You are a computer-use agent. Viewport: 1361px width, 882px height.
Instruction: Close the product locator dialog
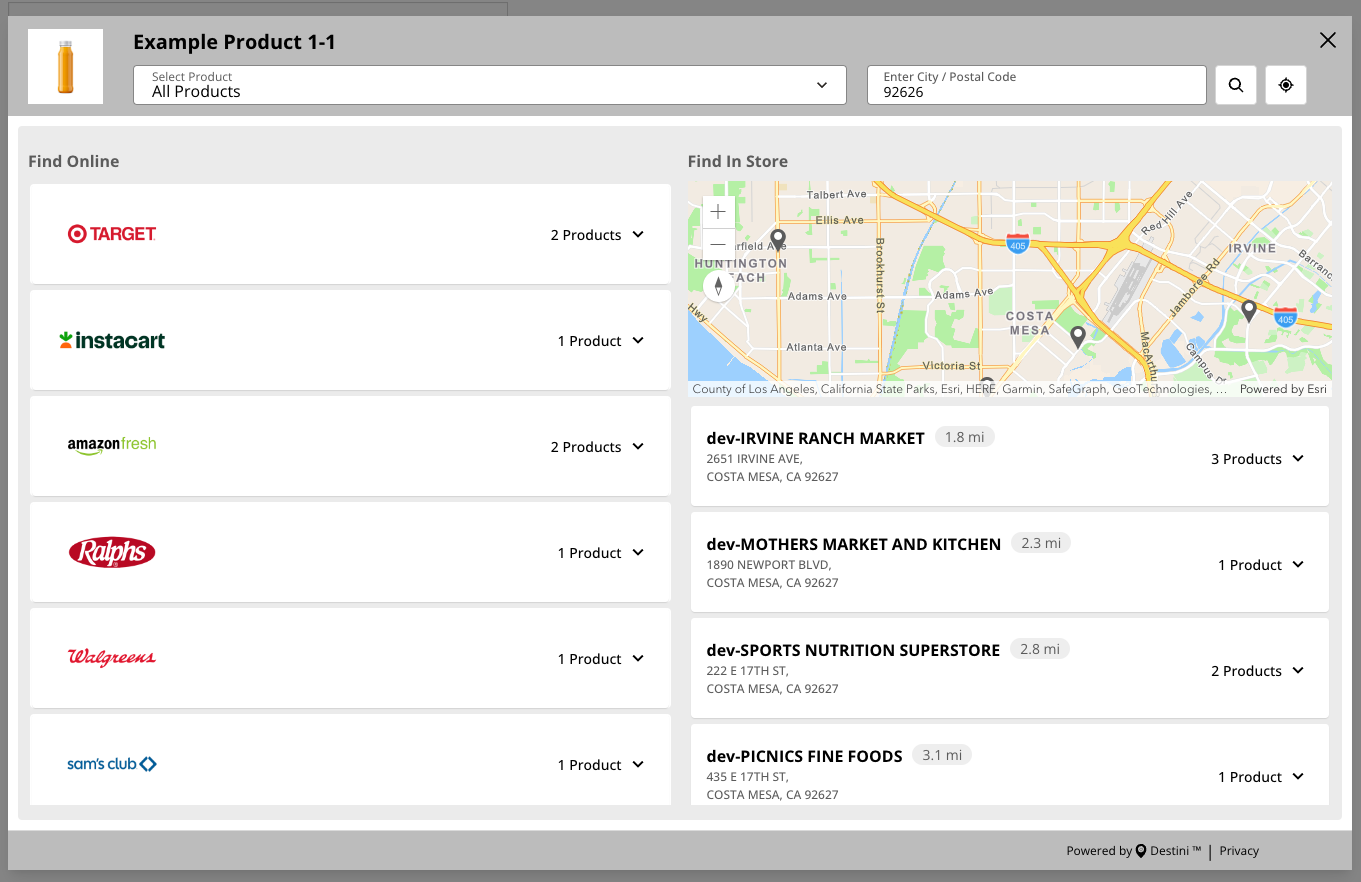1328,40
